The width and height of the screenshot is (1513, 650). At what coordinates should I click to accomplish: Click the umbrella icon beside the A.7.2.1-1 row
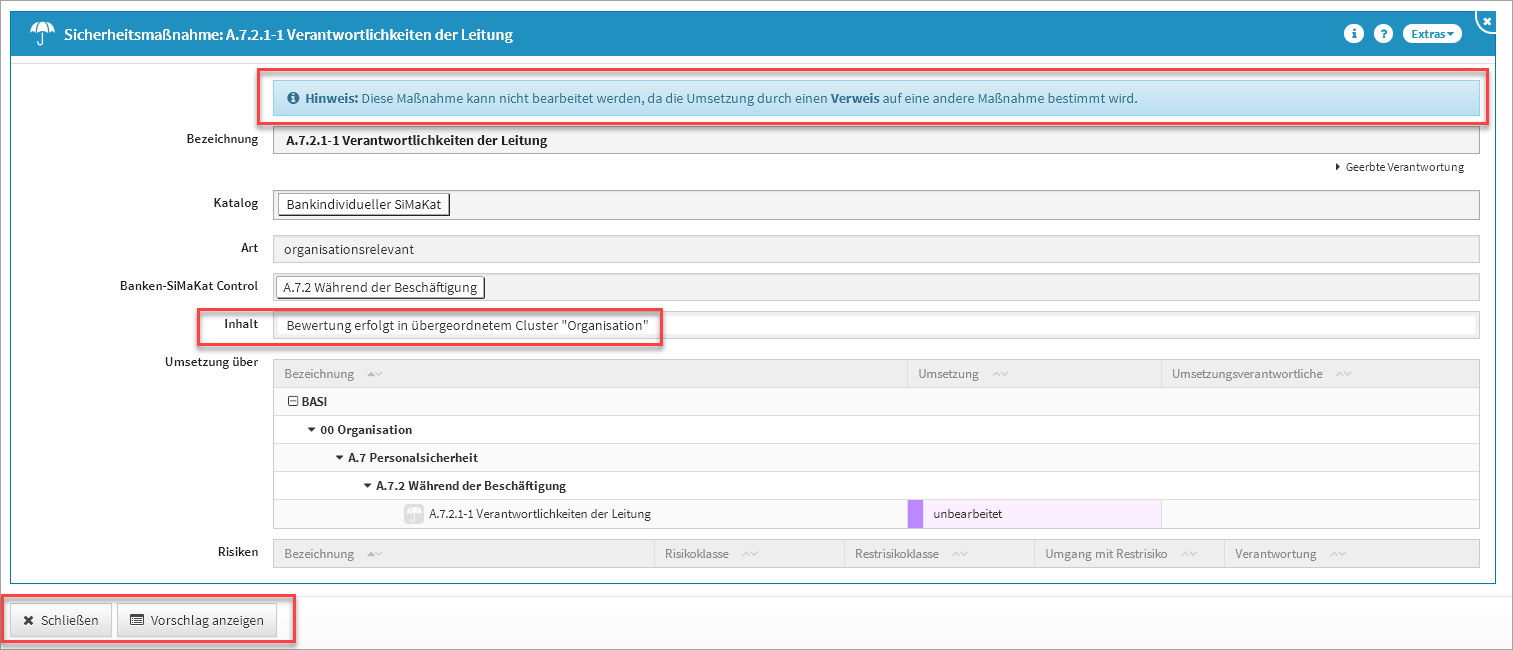pyautogui.click(x=413, y=514)
